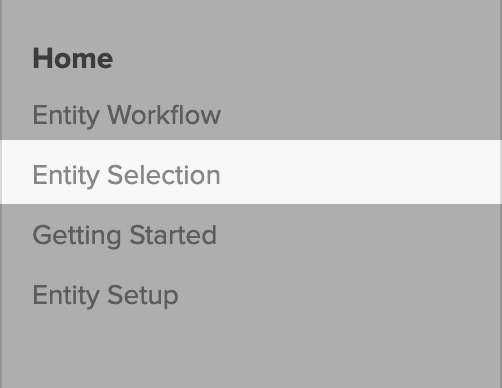502x388 pixels.
Task: Switch to the Entity Setup topic
Action: pyautogui.click(x=105, y=296)
